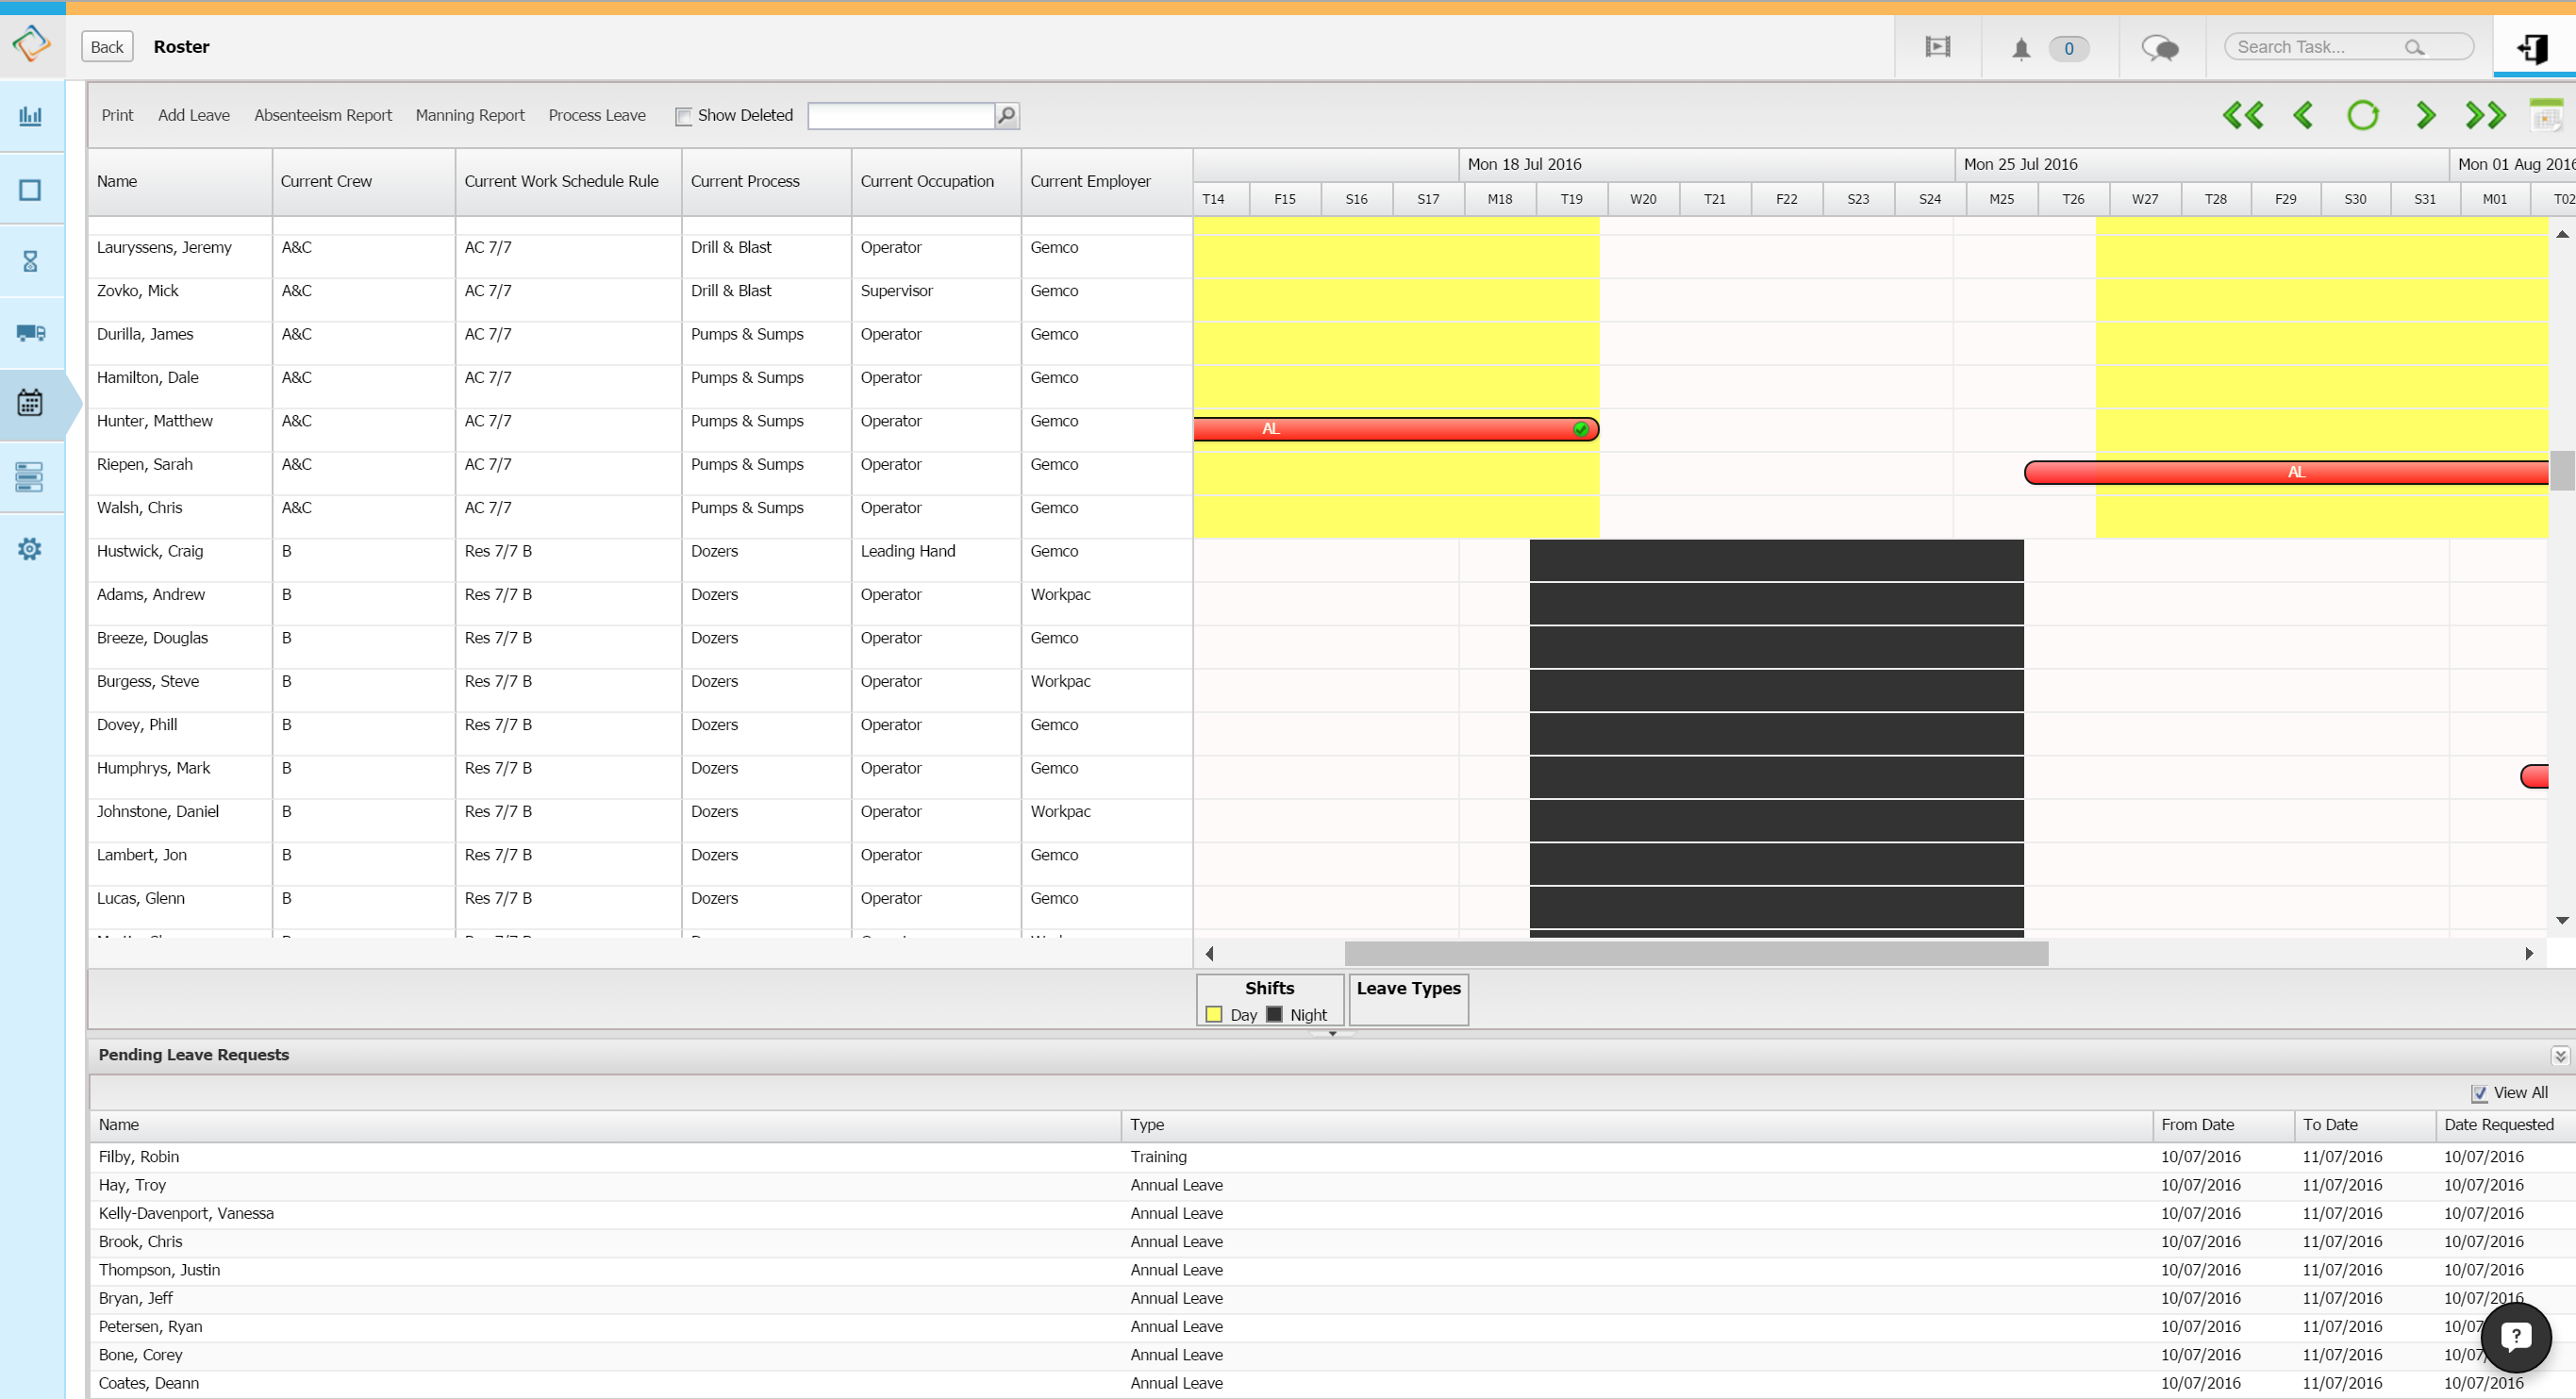Select Riepen, Sarah's AL leave bar
This screenshot has width=2576, height=1399.
pos(2286,472)
